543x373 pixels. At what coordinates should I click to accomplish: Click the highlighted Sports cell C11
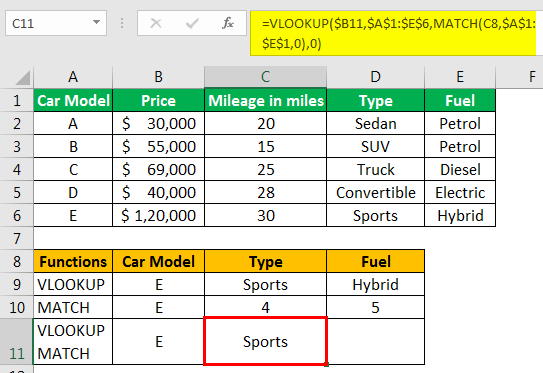pos(266,341)
